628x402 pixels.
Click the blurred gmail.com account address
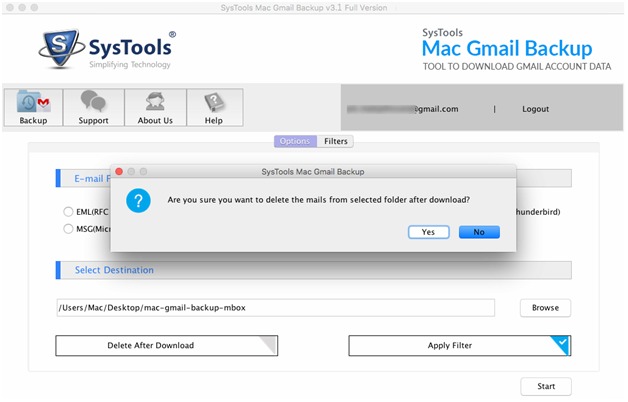403,109
